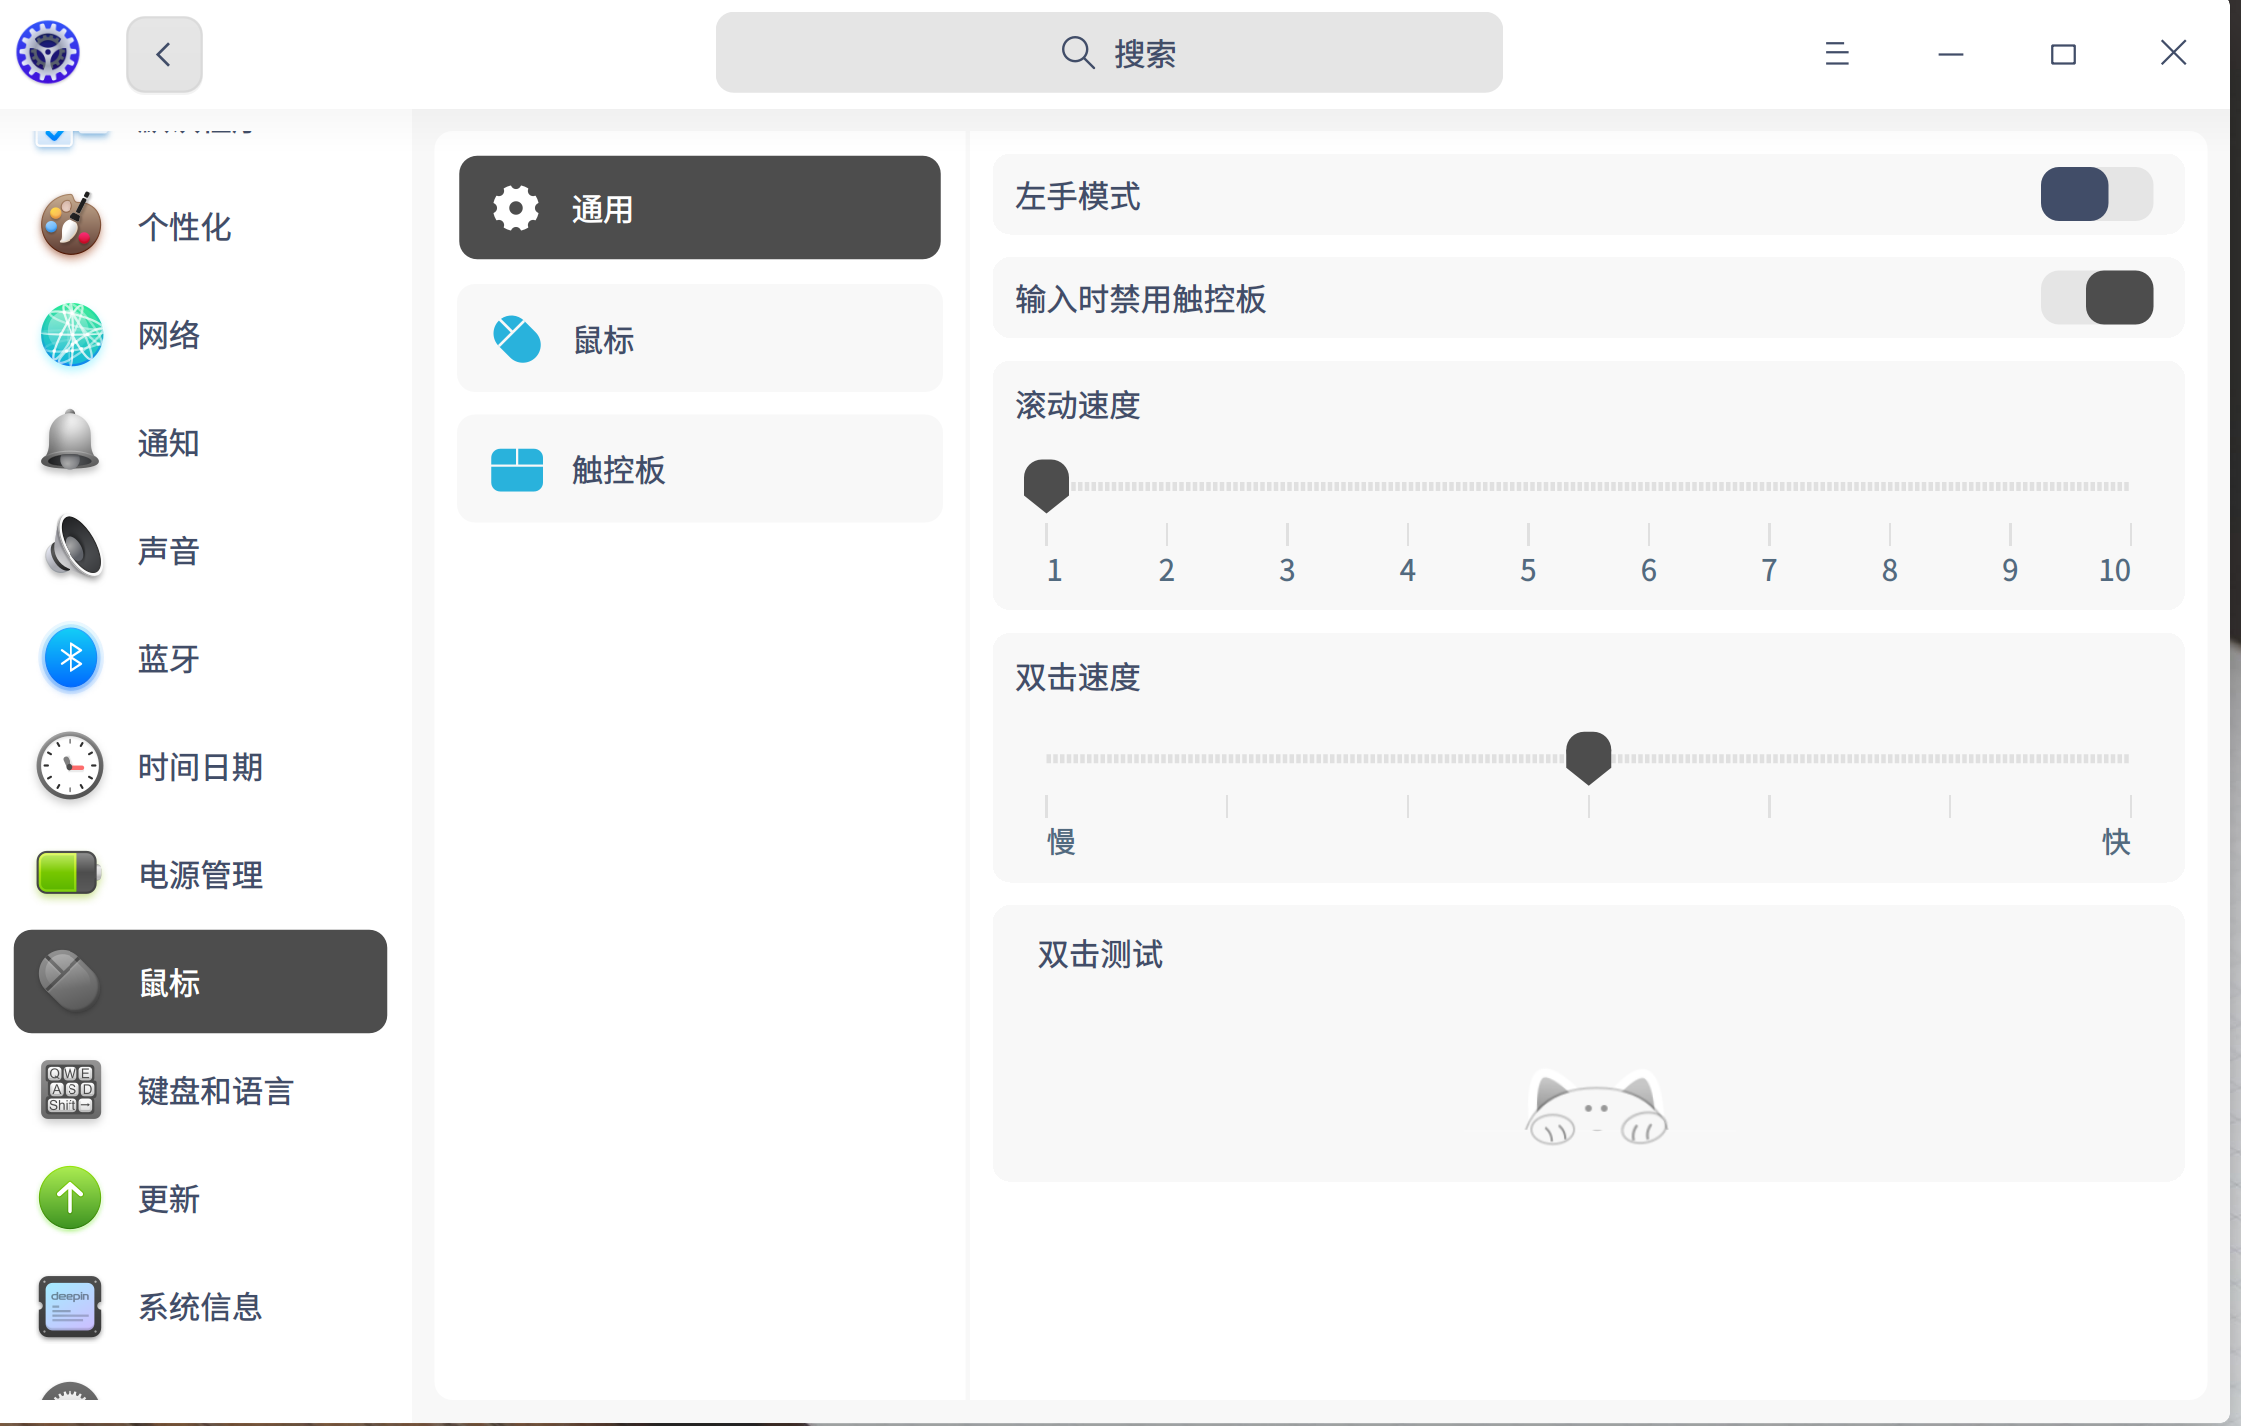Go back with the back arrow
Image resolution: width=2241 pixels, height=1426 pixels.
[163, 53]
